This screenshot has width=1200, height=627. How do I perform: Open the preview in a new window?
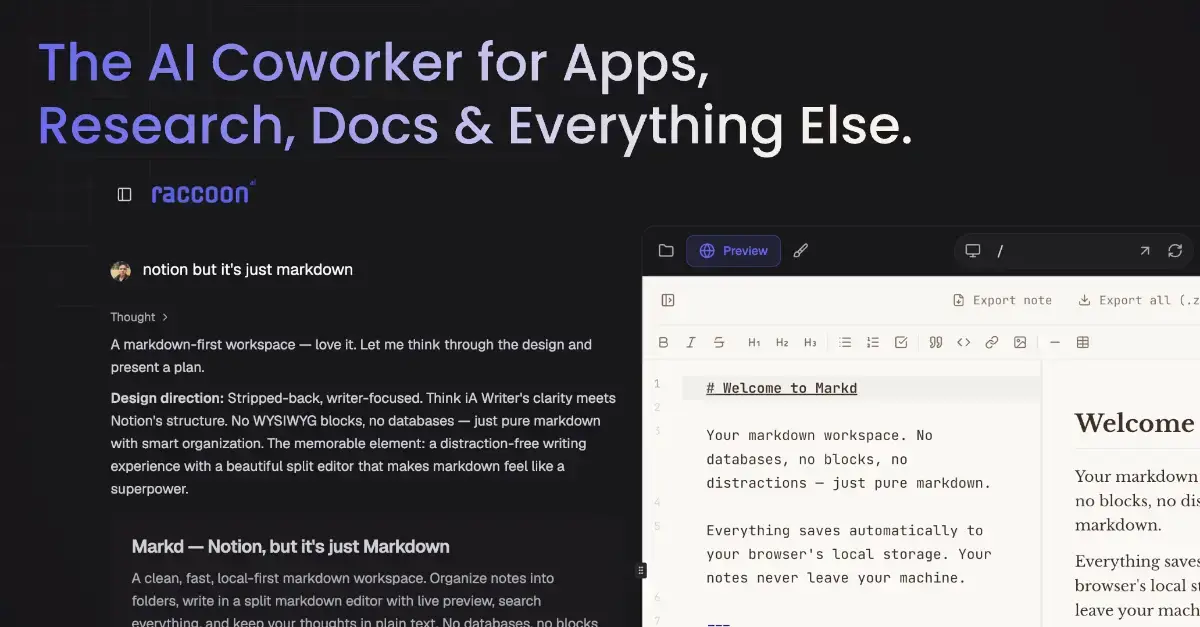tap(1145, 251)
